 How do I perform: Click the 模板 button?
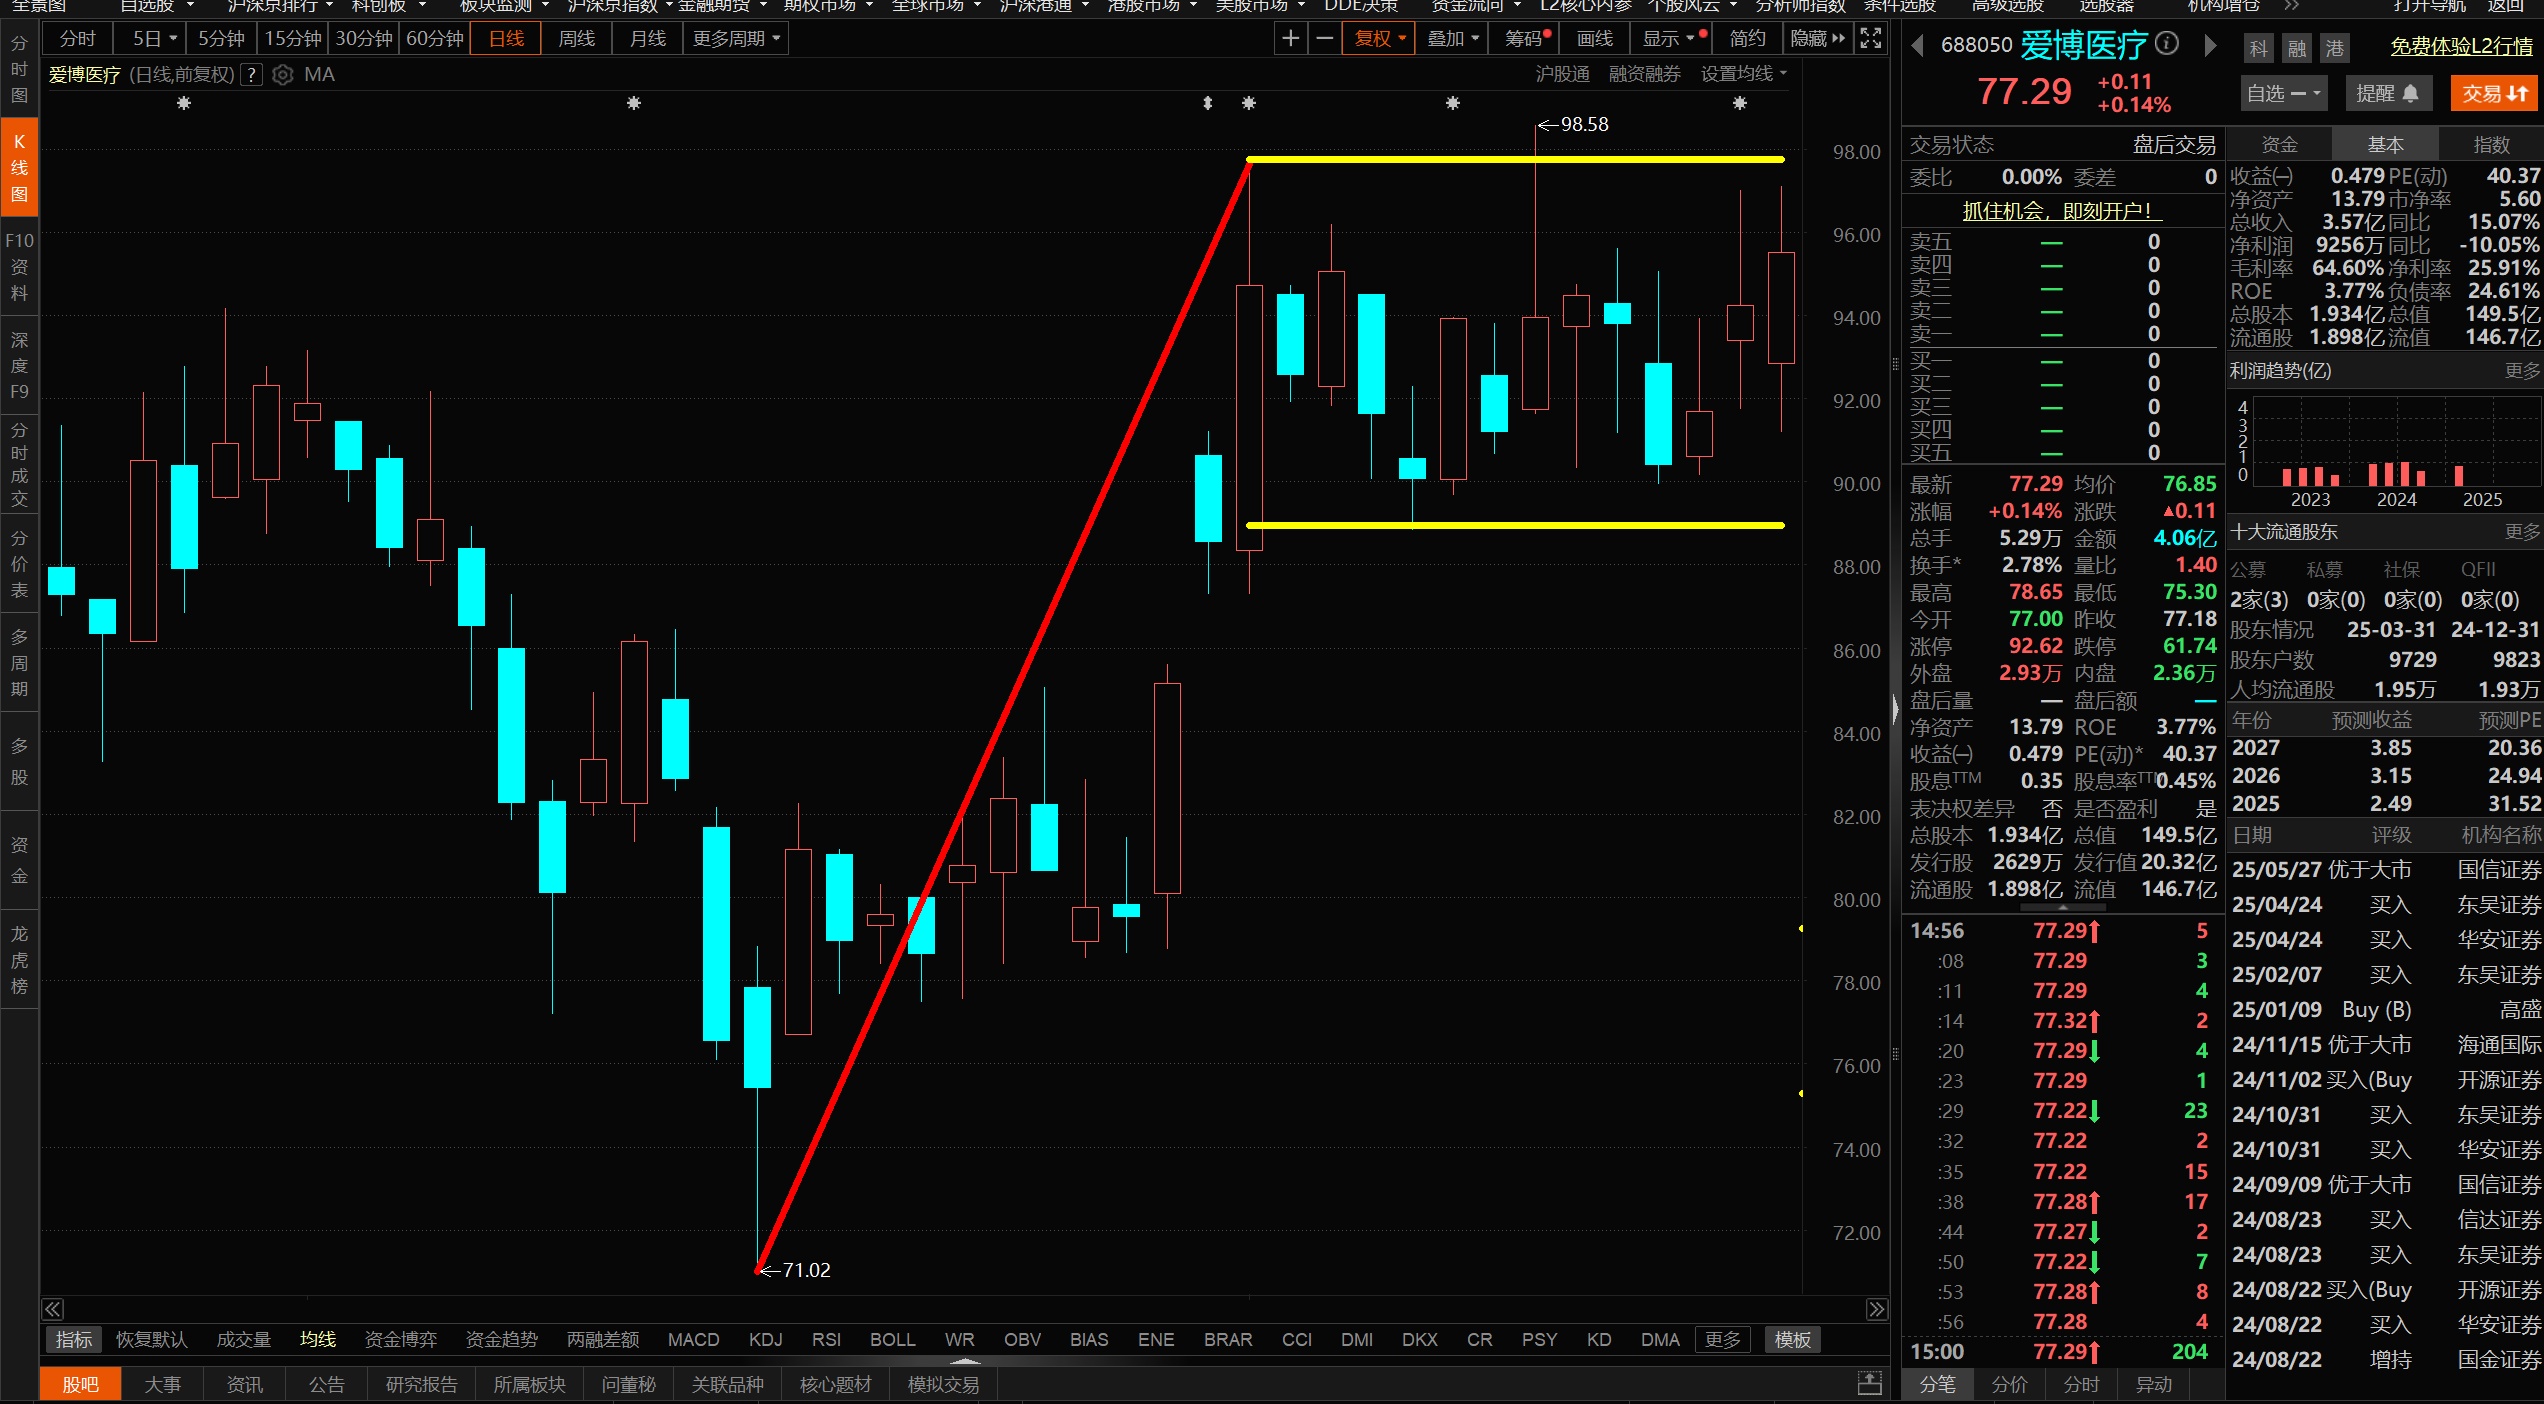[x=1792, y=1340]
